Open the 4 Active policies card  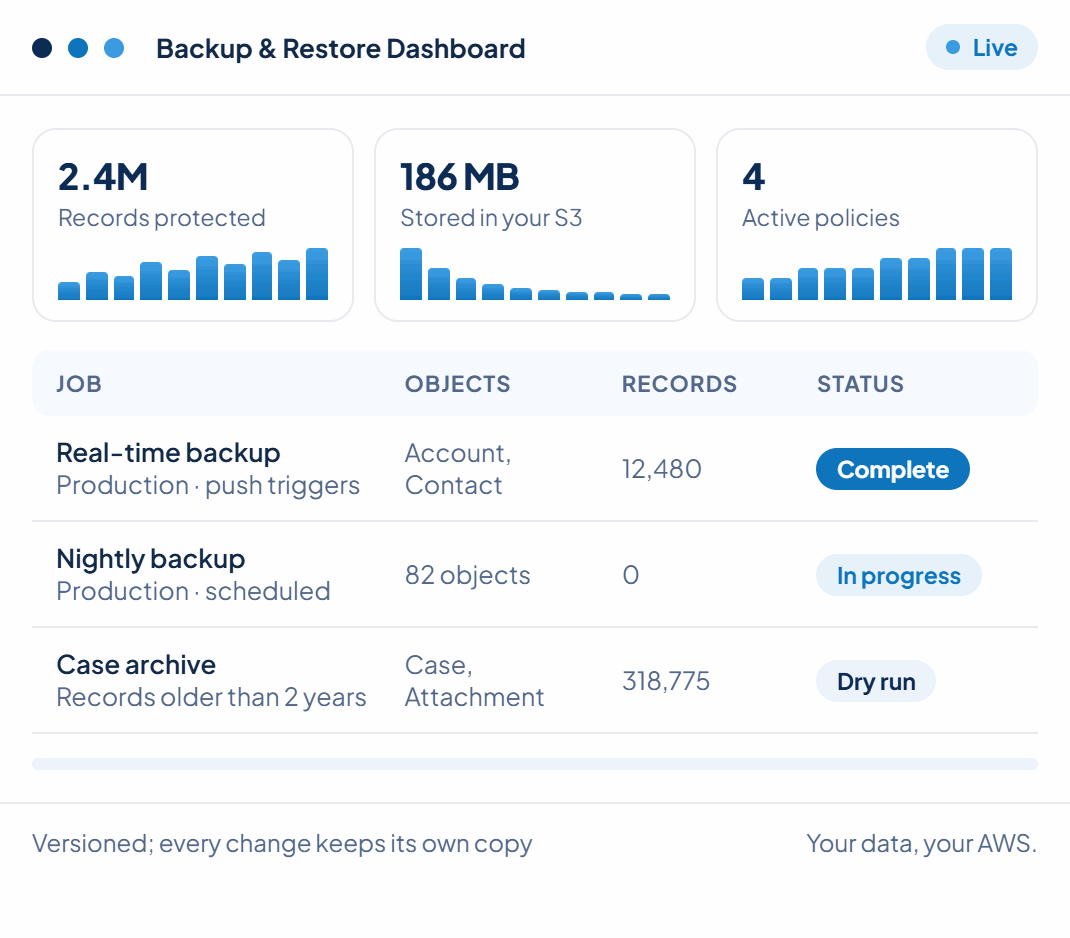(x=877, y=225)
